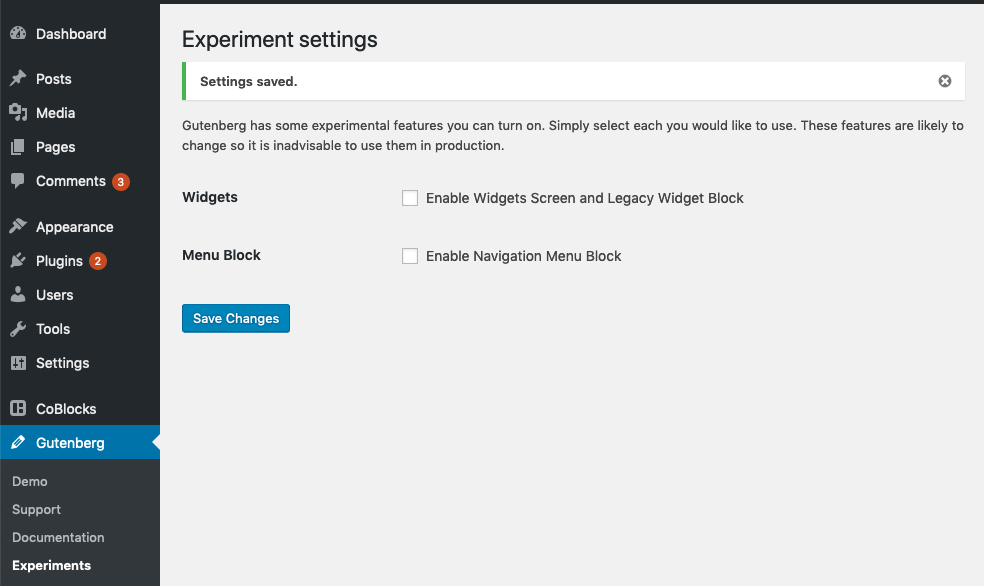This screenshot has width=984, height=586.
Task: Click the Appearance paintbrush icon
Action: 18,226
